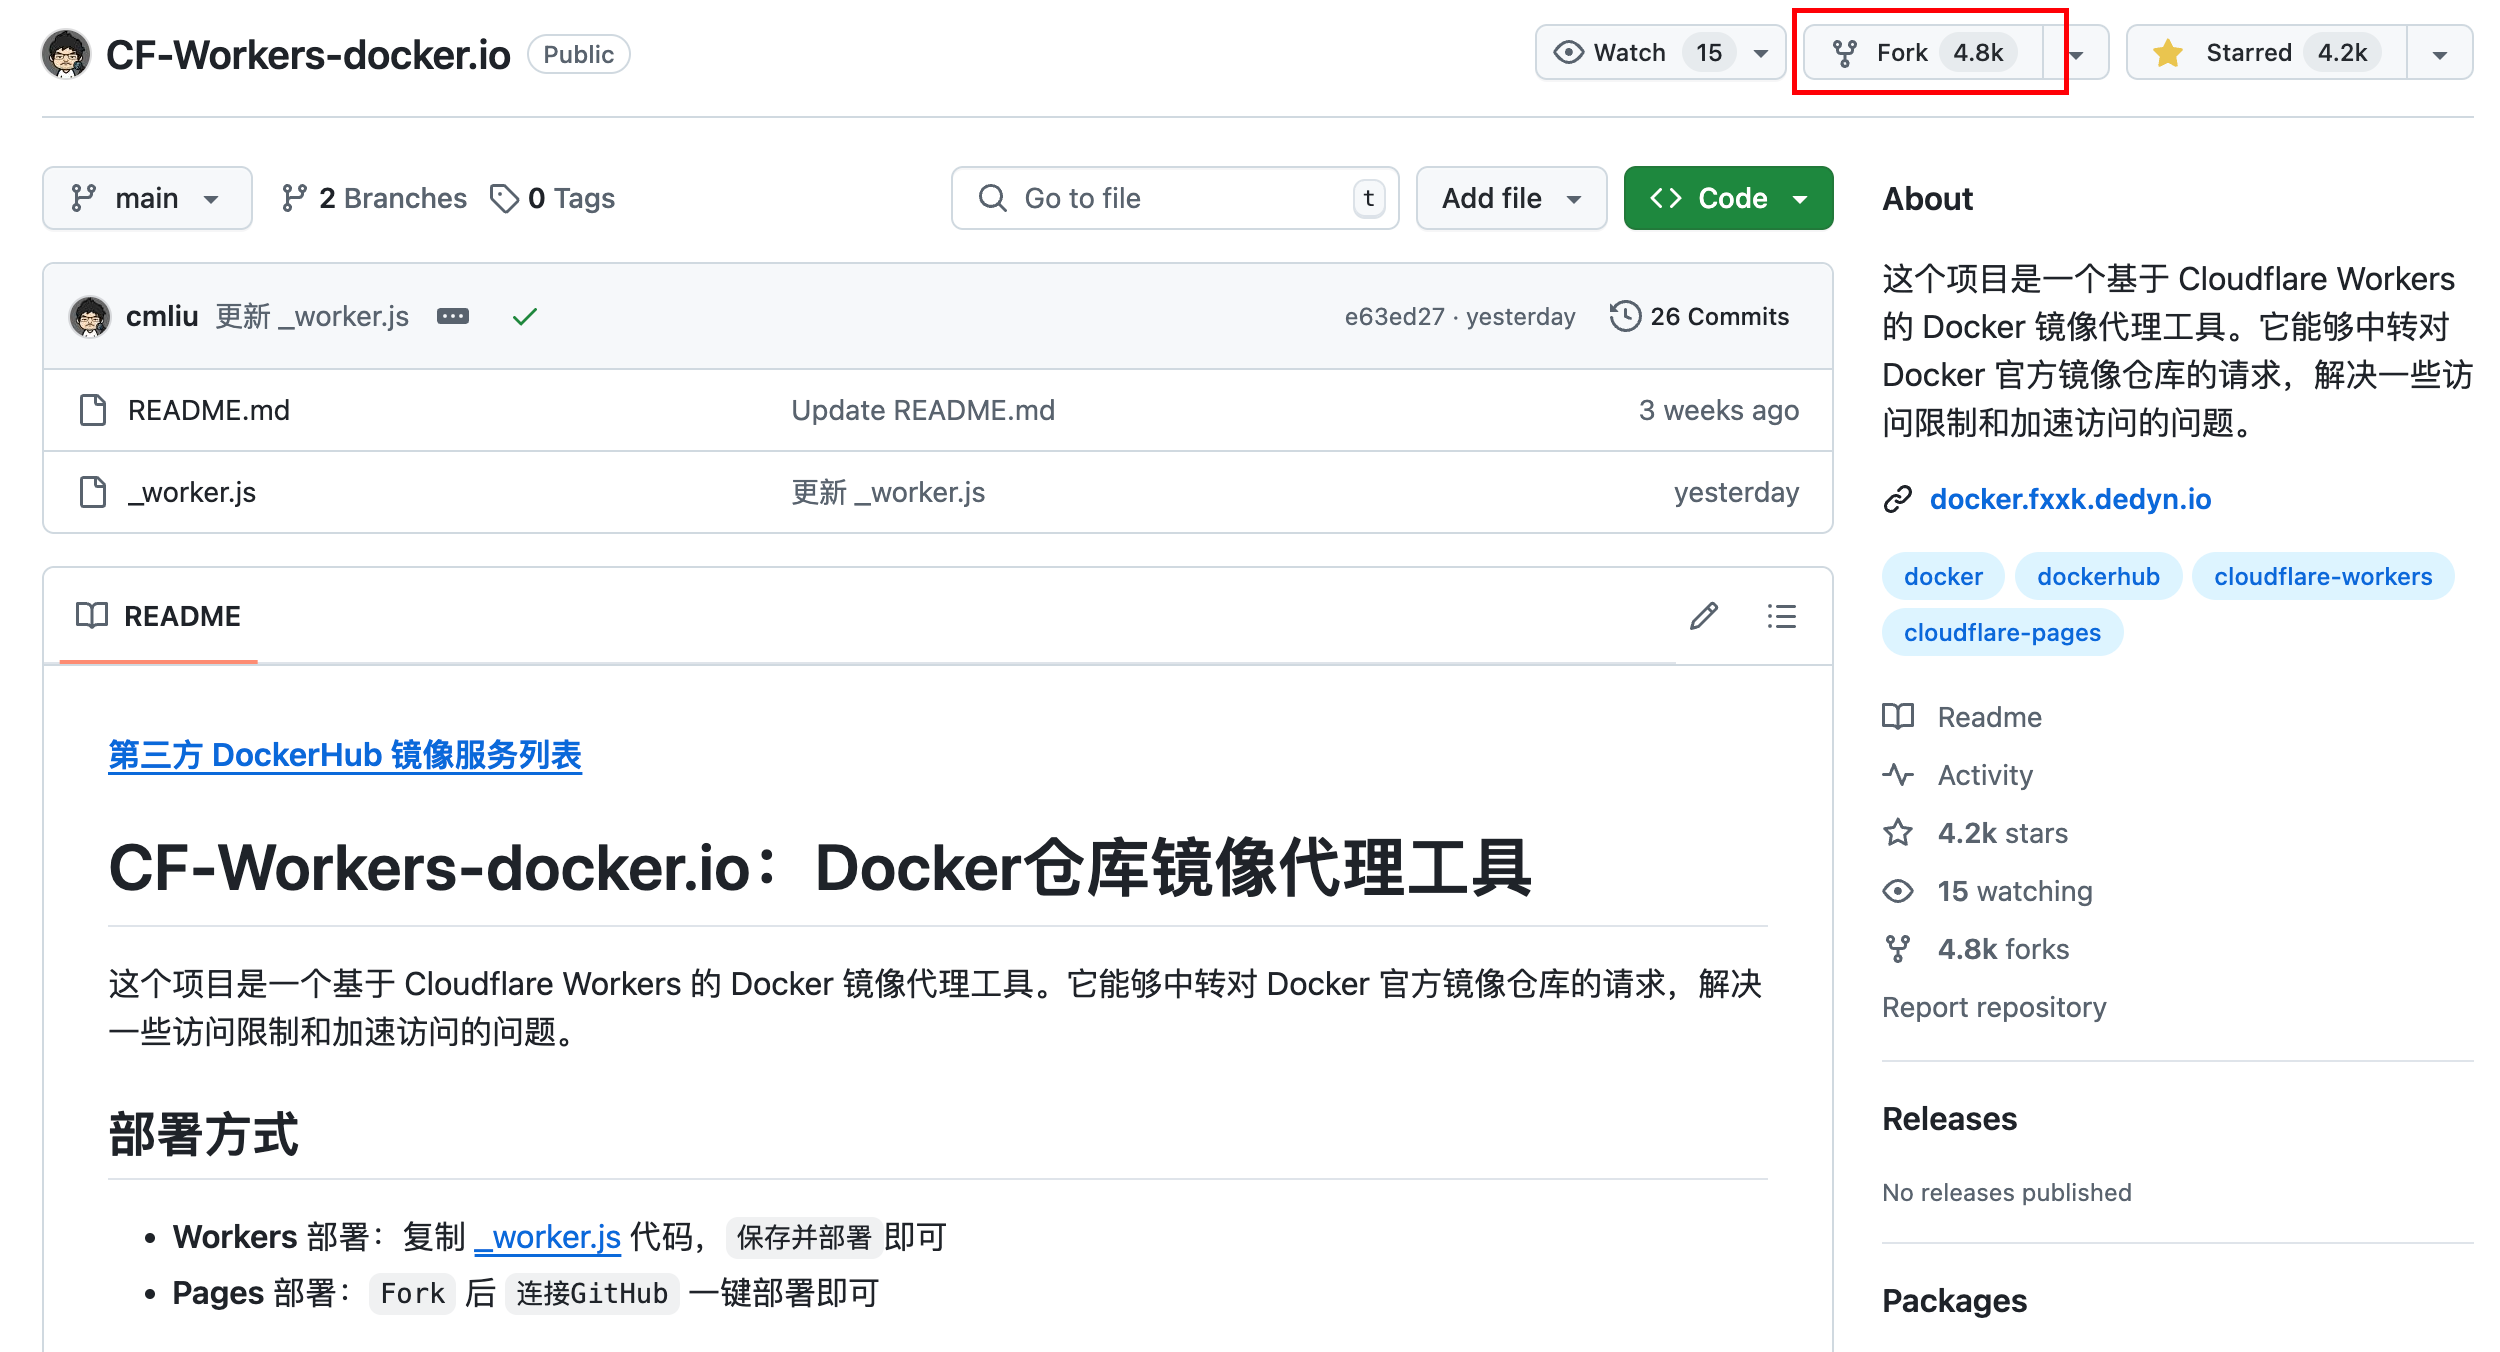This screenshot has width=2500, height=1352.
Task: Open the 更新 _worker.js commit message in file row
Action: 888,492
